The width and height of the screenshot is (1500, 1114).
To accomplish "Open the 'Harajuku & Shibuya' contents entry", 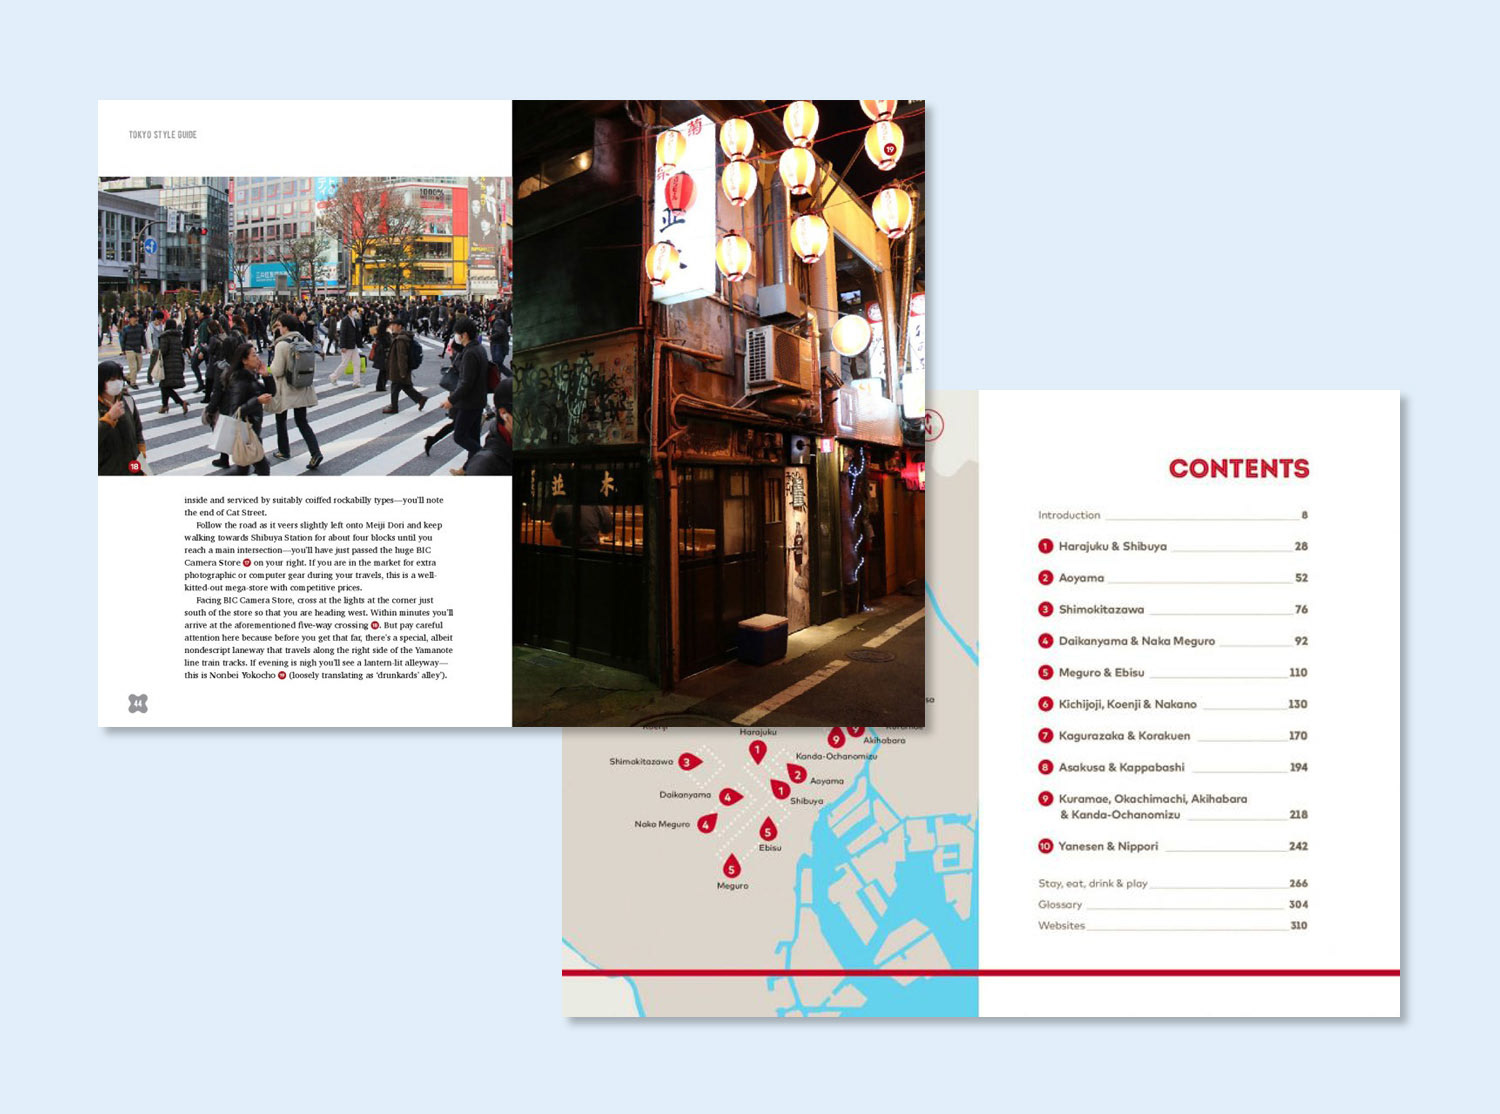I will point(1173,546).
